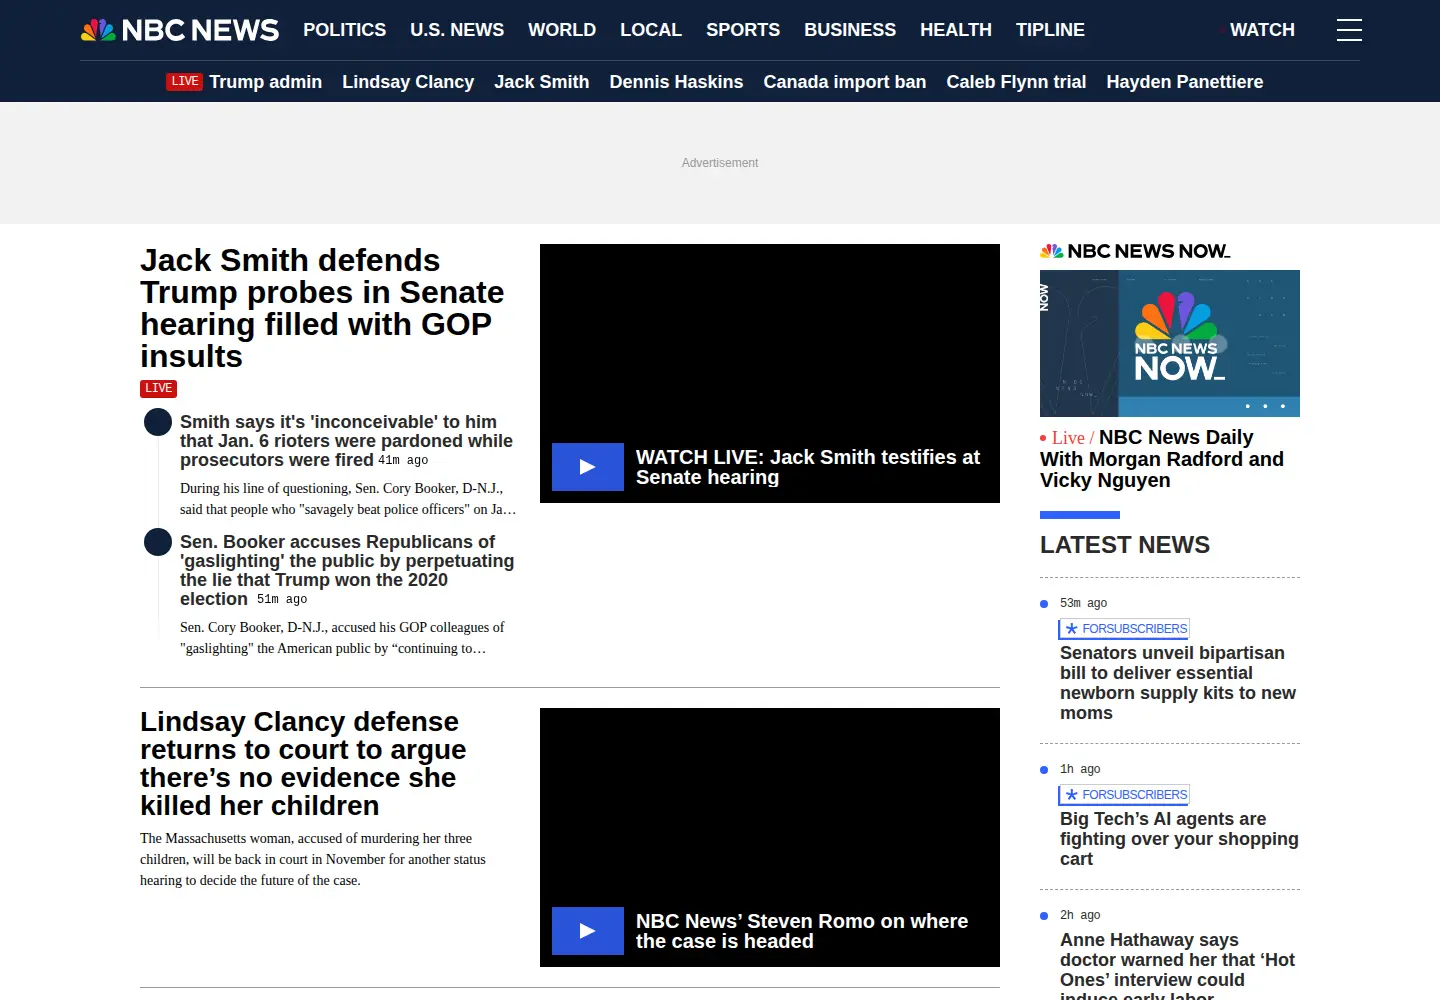The image size is (1440, 1000).
Task: Open NBC News Daily live show link
Action: tap(1162, 459)
